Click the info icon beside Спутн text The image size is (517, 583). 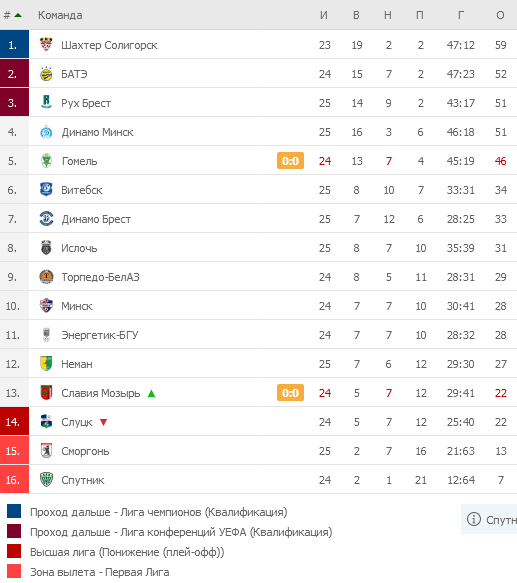click(x=473, y=519)
